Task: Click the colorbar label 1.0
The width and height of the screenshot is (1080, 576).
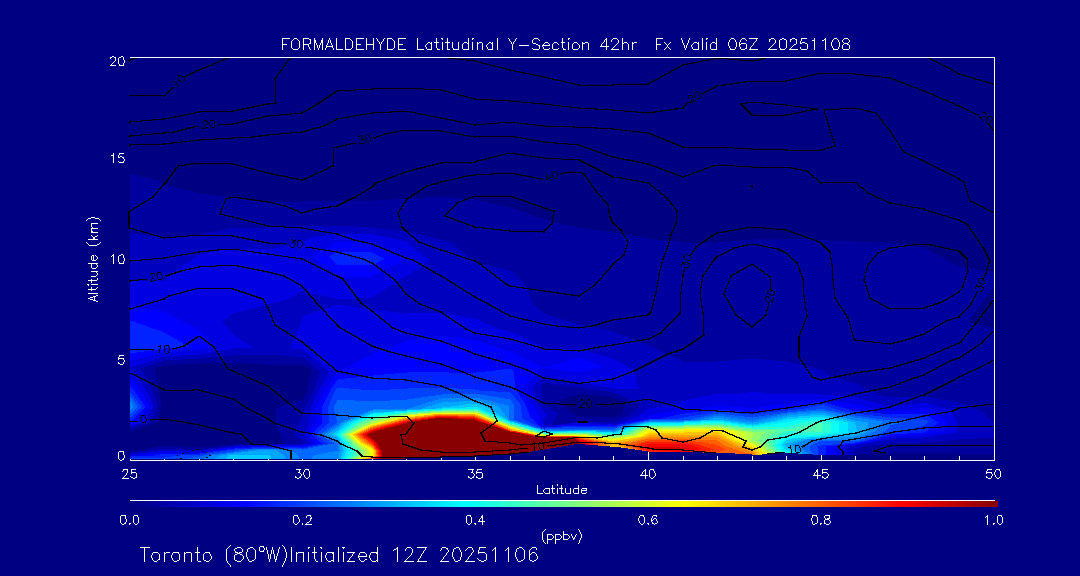Action: click(x=993, y=520)
